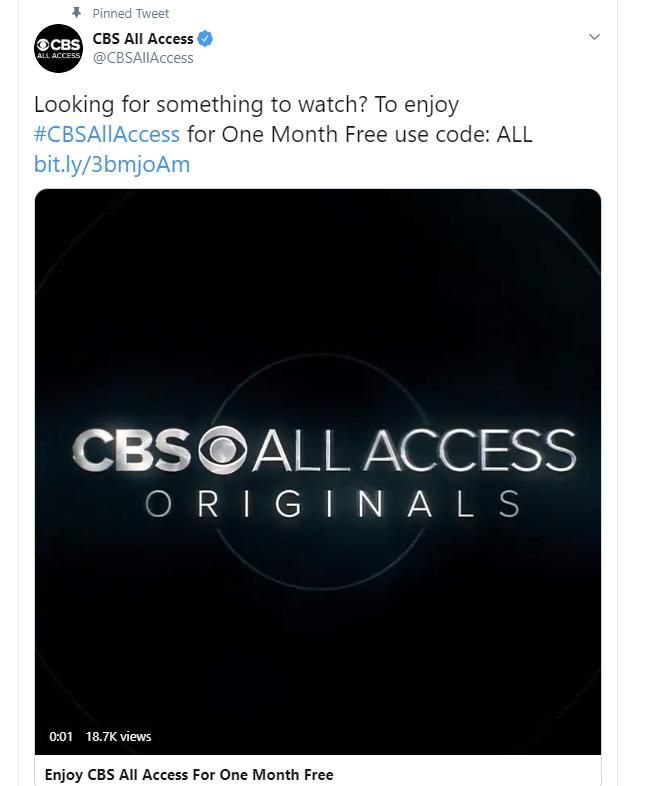
Task: Click the pin icon beside Pinned Tweet
Action: [x=76, y=13]
